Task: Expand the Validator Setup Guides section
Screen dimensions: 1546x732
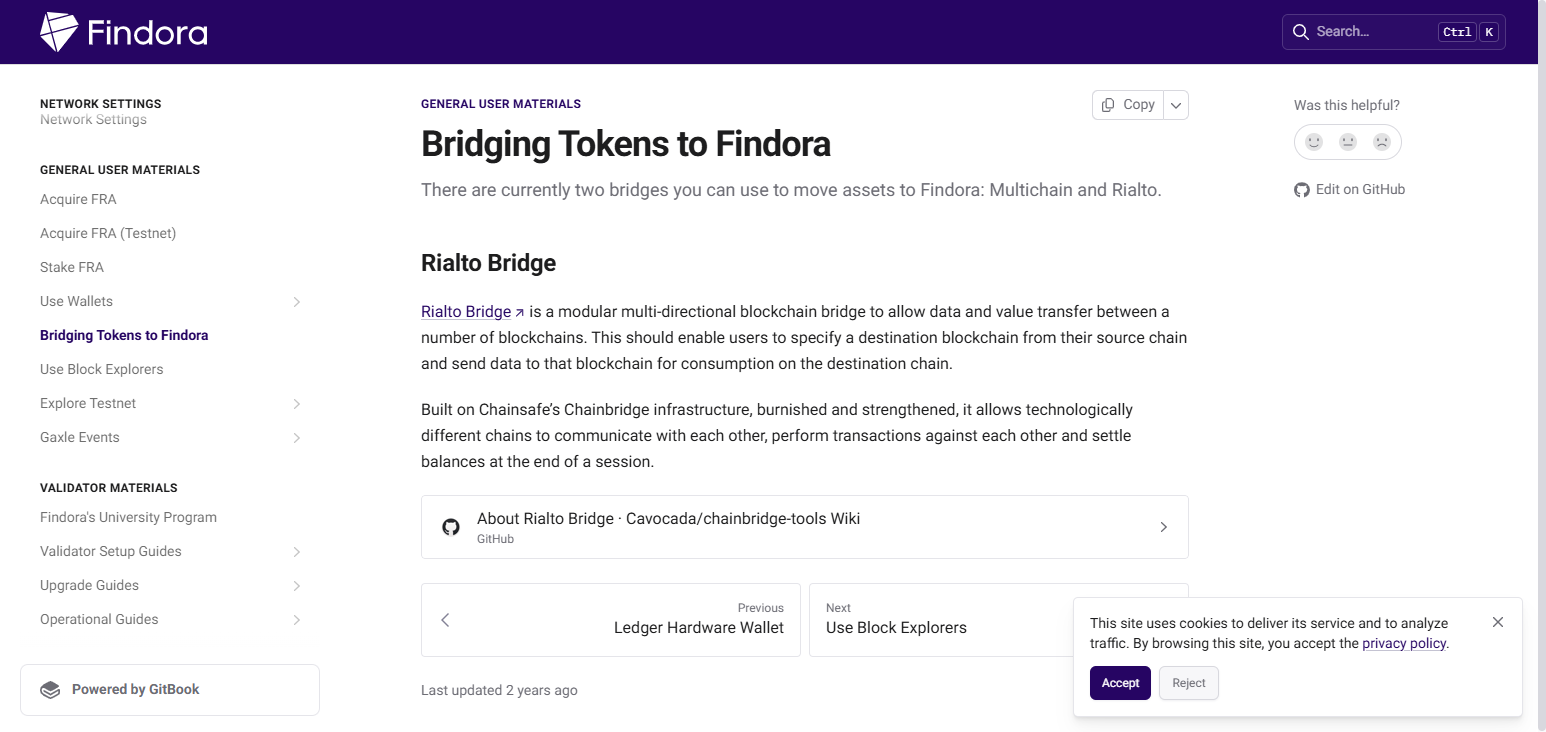Action: (x=297, y=551)
